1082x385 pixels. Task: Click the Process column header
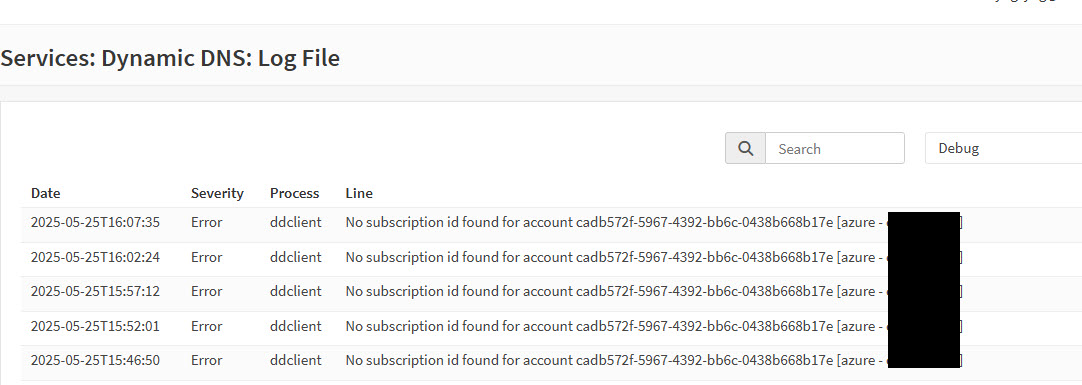295,193
